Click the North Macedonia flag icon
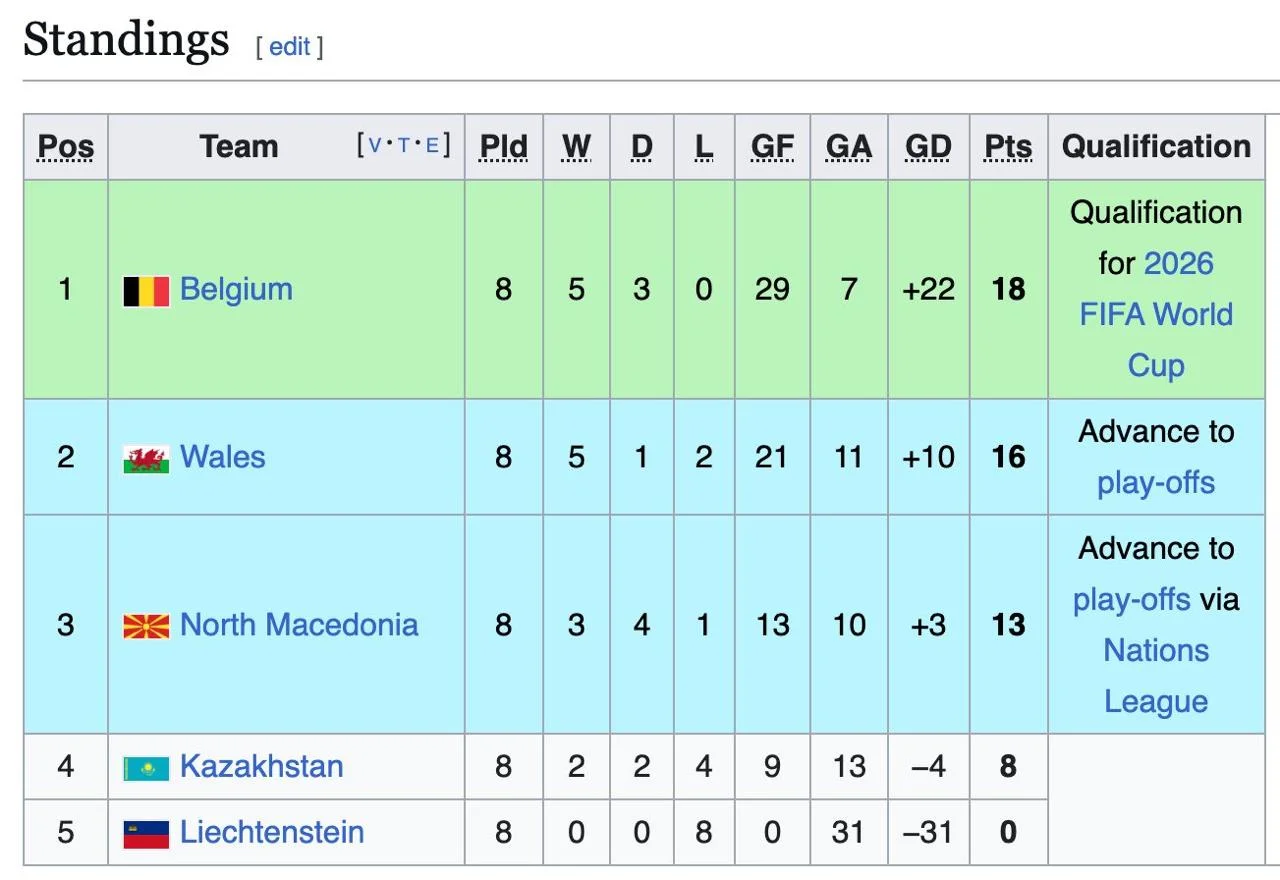Image resolution: width=1280 pixels, height=880 pixels. [x=146, y=626]
